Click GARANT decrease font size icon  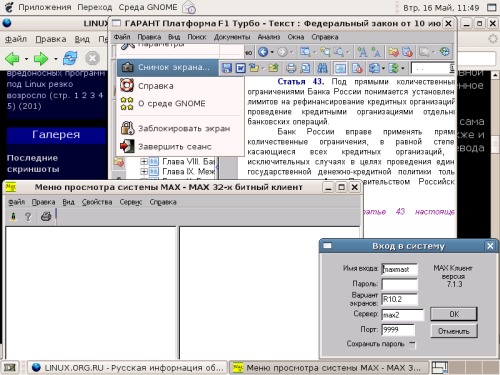click(x=376, y=52)
